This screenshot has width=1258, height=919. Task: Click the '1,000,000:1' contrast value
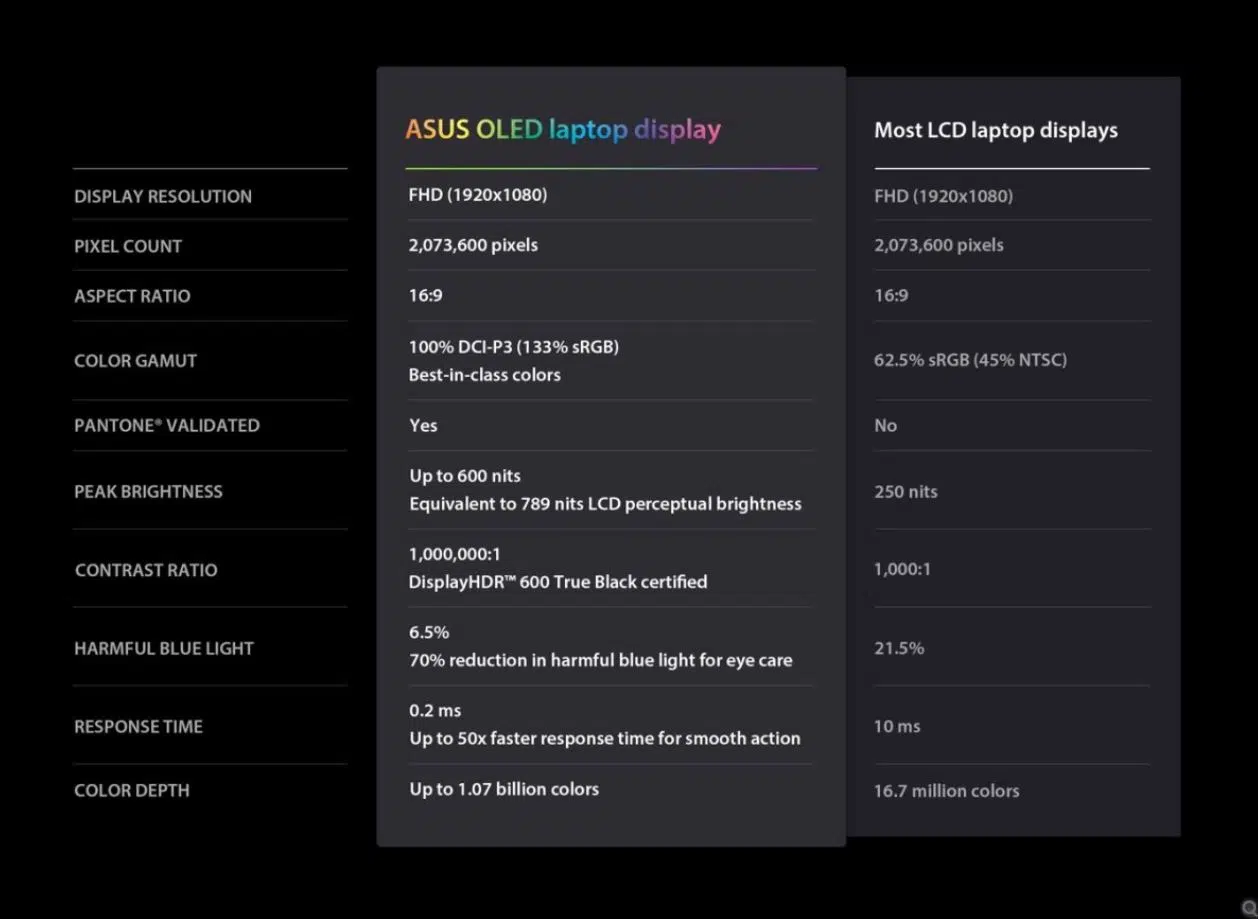tap(454, 554)
